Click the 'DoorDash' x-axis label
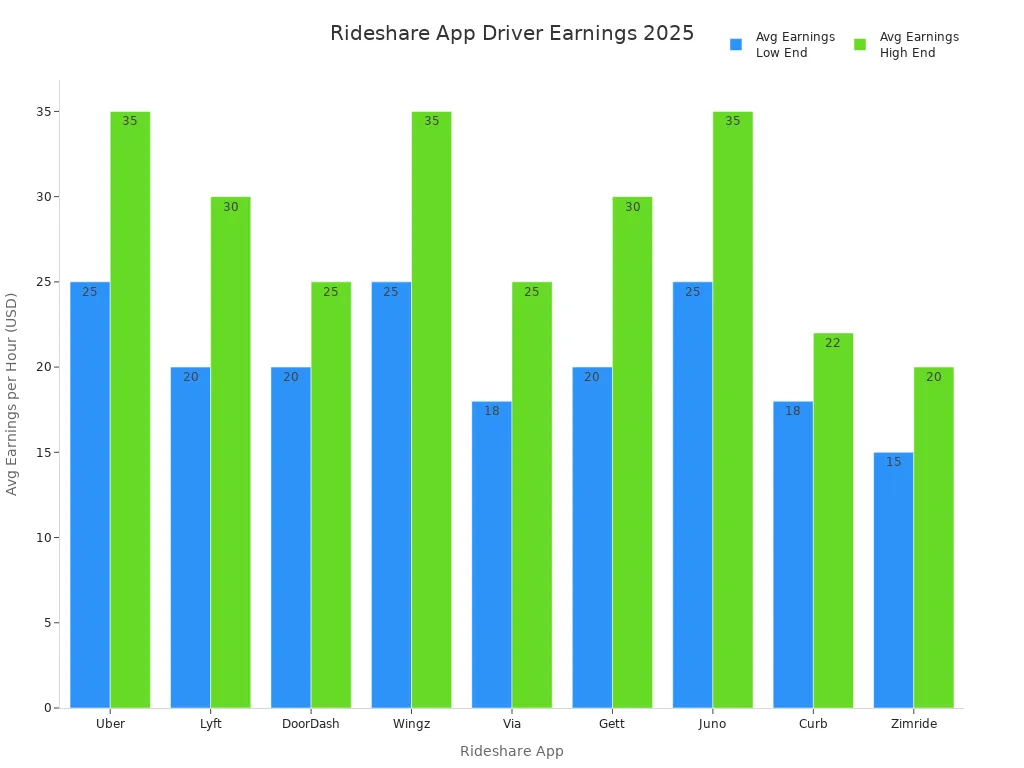 (x=311, y=724)
